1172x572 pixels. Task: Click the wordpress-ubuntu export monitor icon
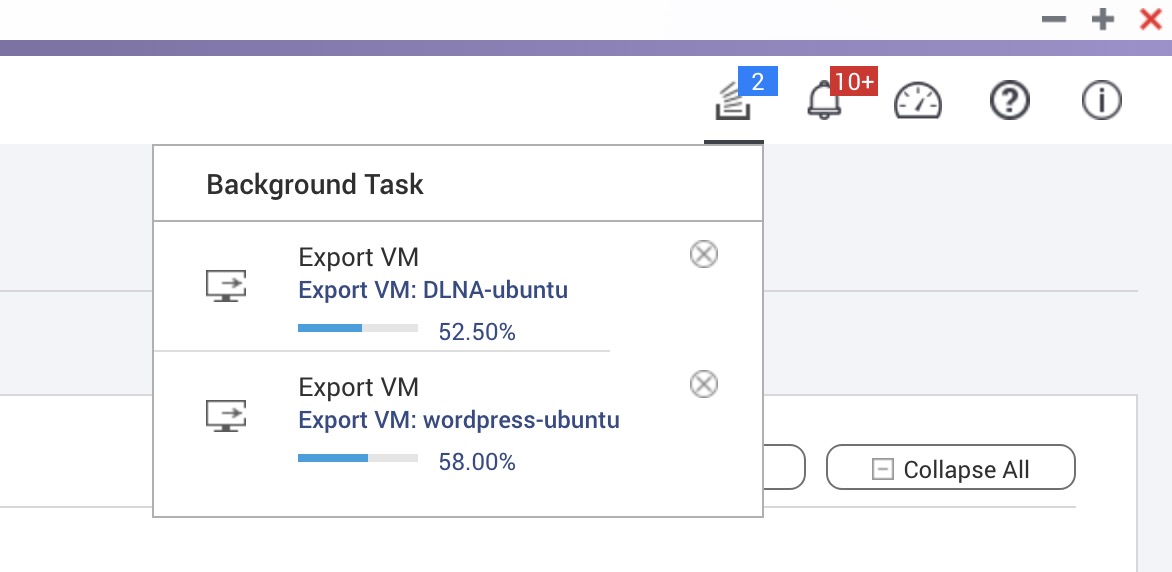[226, 415]
